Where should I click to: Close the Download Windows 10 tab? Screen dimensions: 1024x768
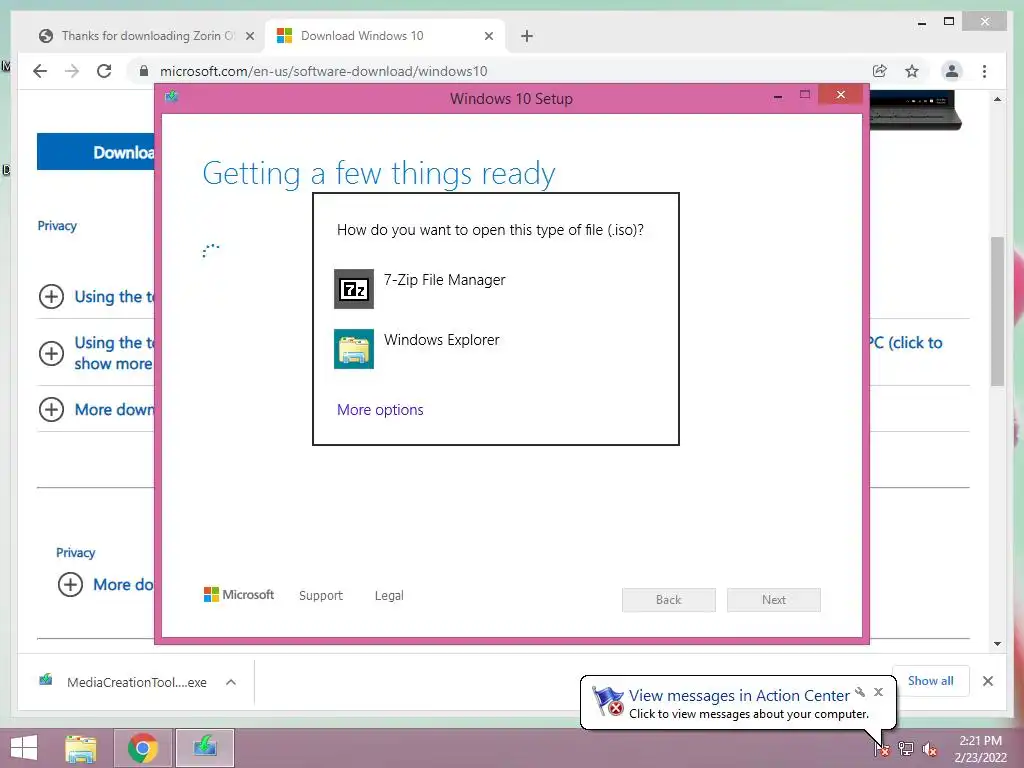488,36
